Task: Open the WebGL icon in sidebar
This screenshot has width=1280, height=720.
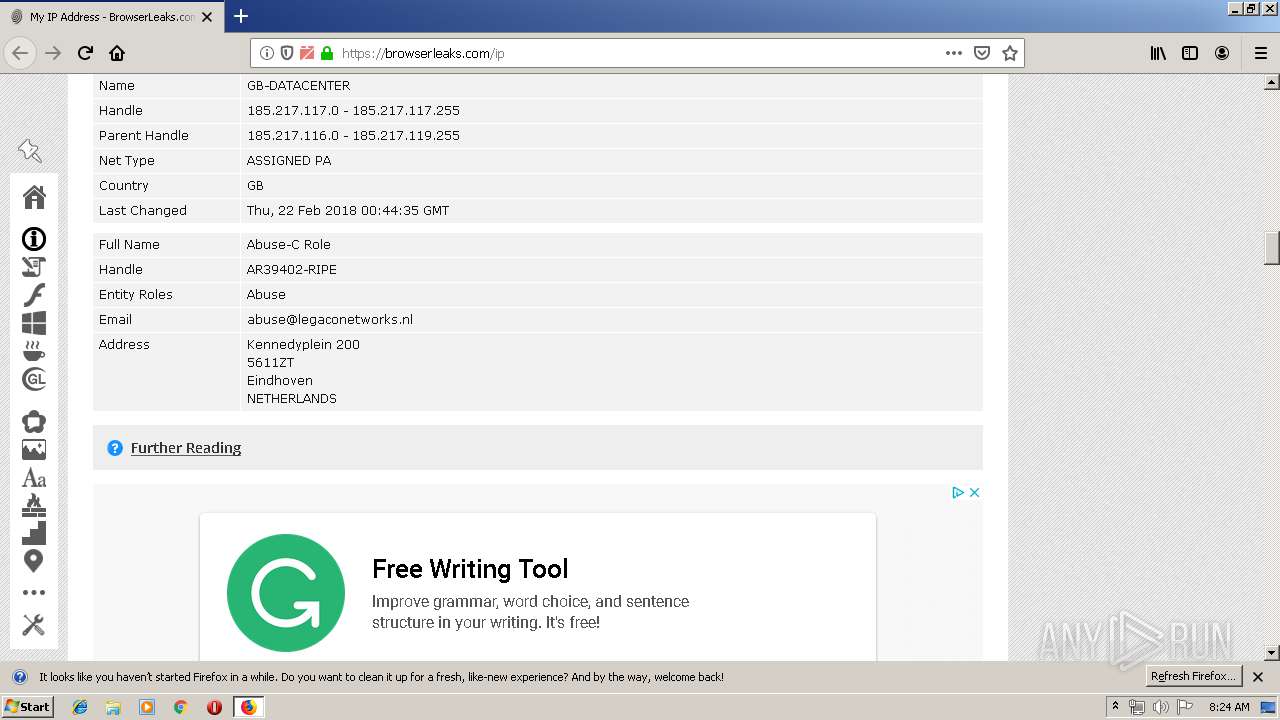Action: click(34, 379)
